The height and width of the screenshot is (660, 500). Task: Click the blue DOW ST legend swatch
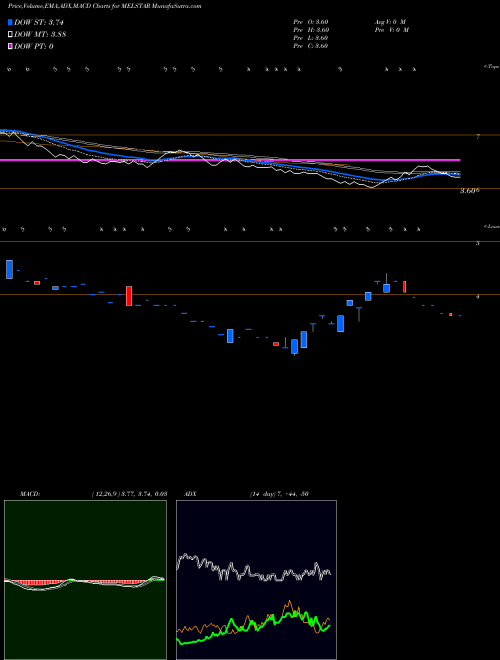pos(10,22)
